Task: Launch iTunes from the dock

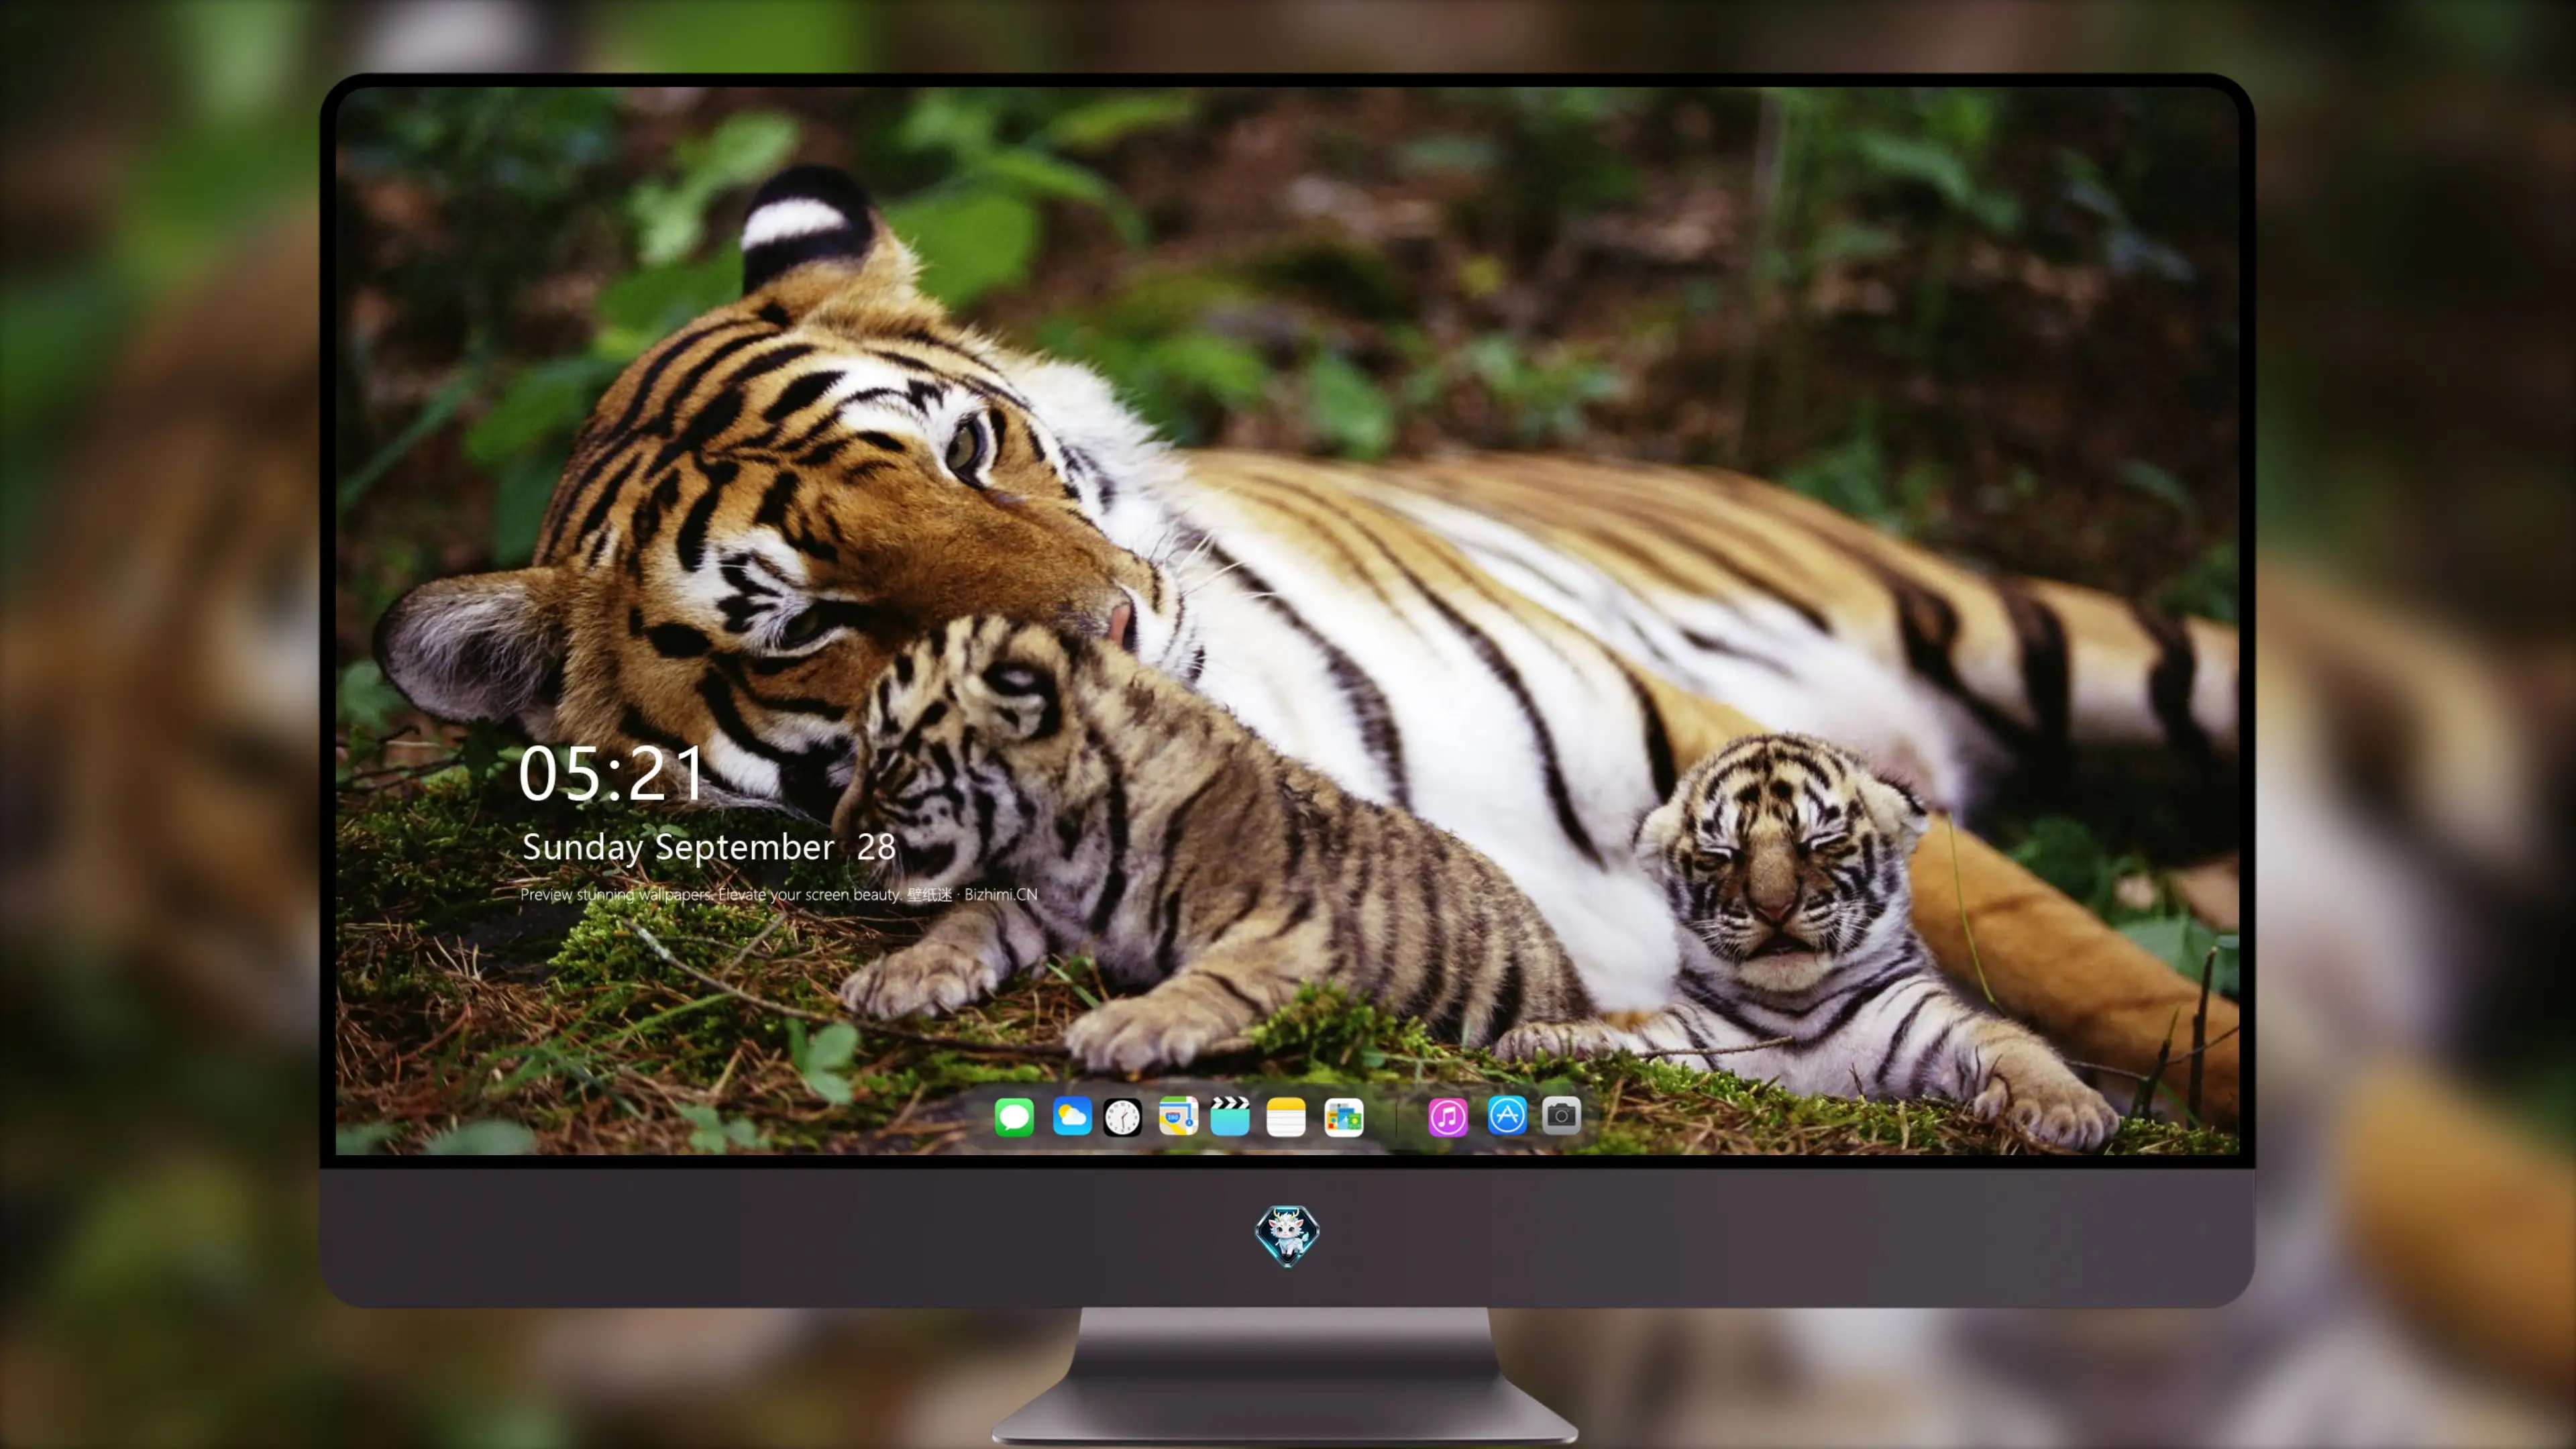Action: [1448, 1116]
